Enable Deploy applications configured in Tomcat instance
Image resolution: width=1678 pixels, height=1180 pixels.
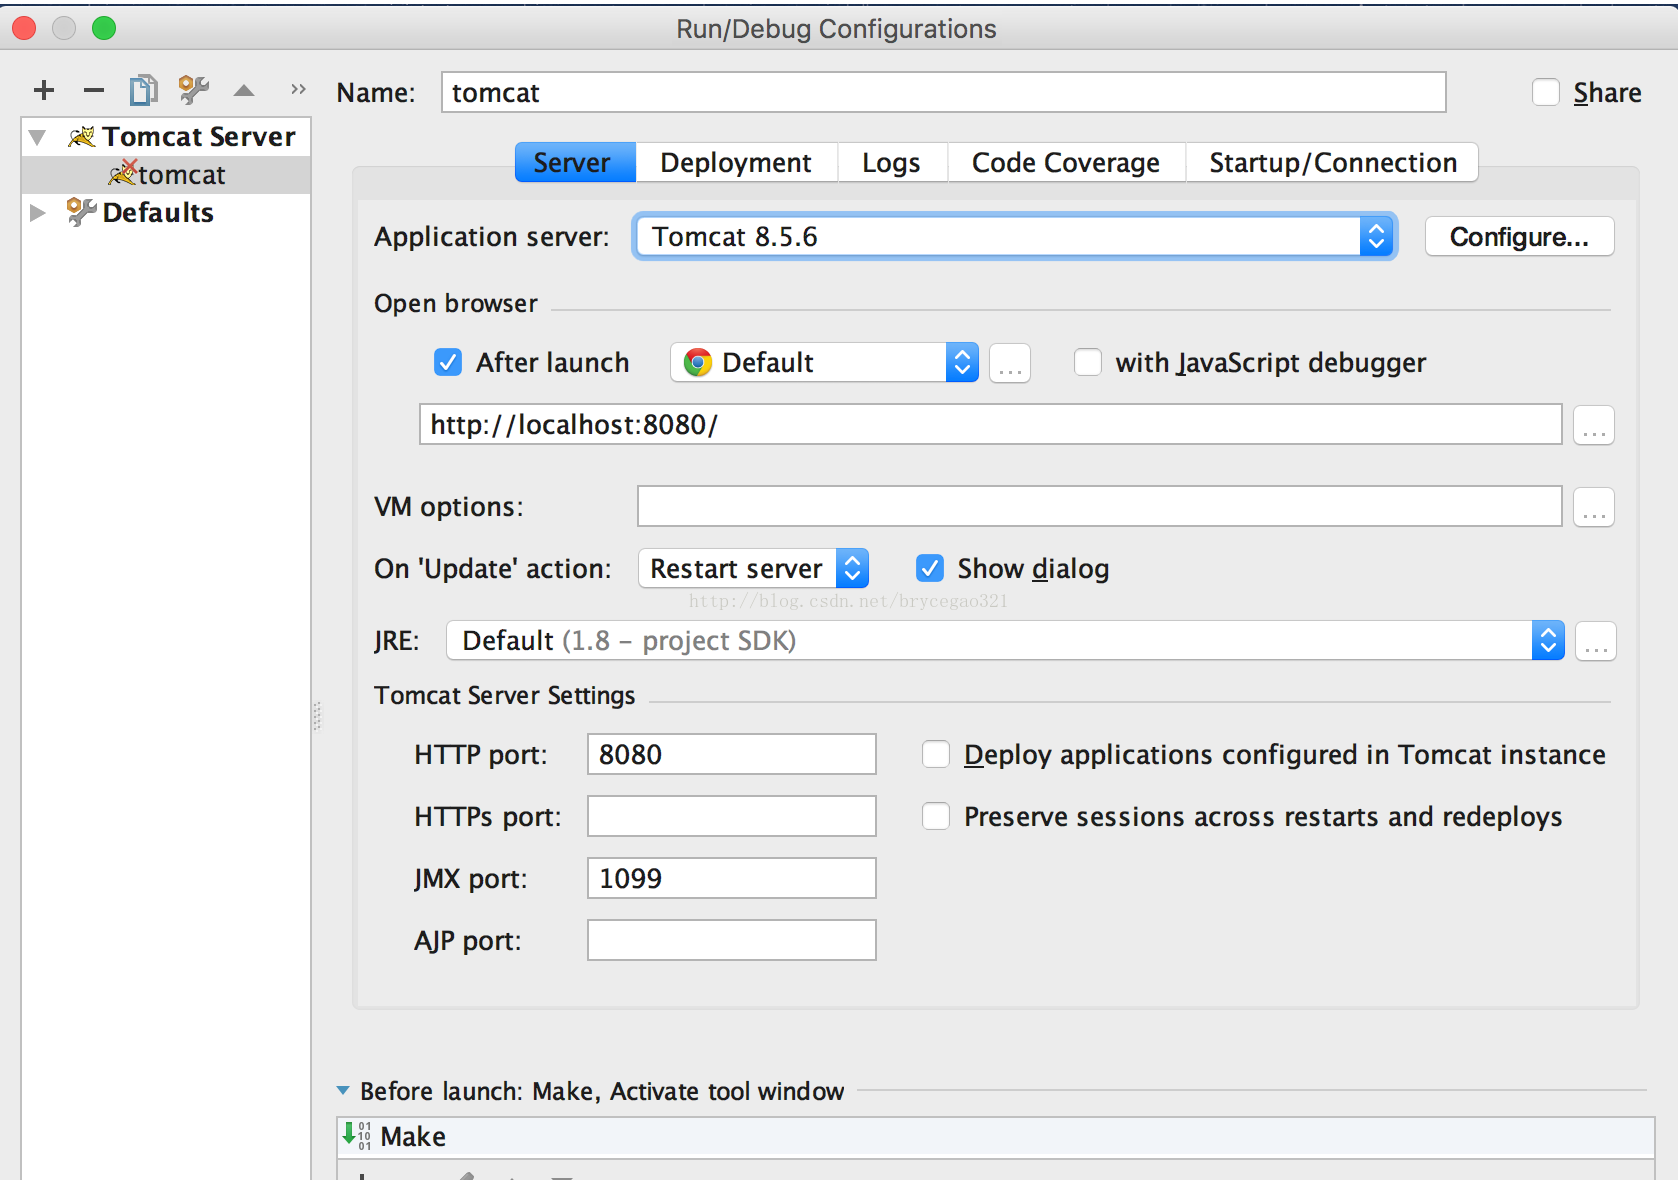[x=936, y=754]
